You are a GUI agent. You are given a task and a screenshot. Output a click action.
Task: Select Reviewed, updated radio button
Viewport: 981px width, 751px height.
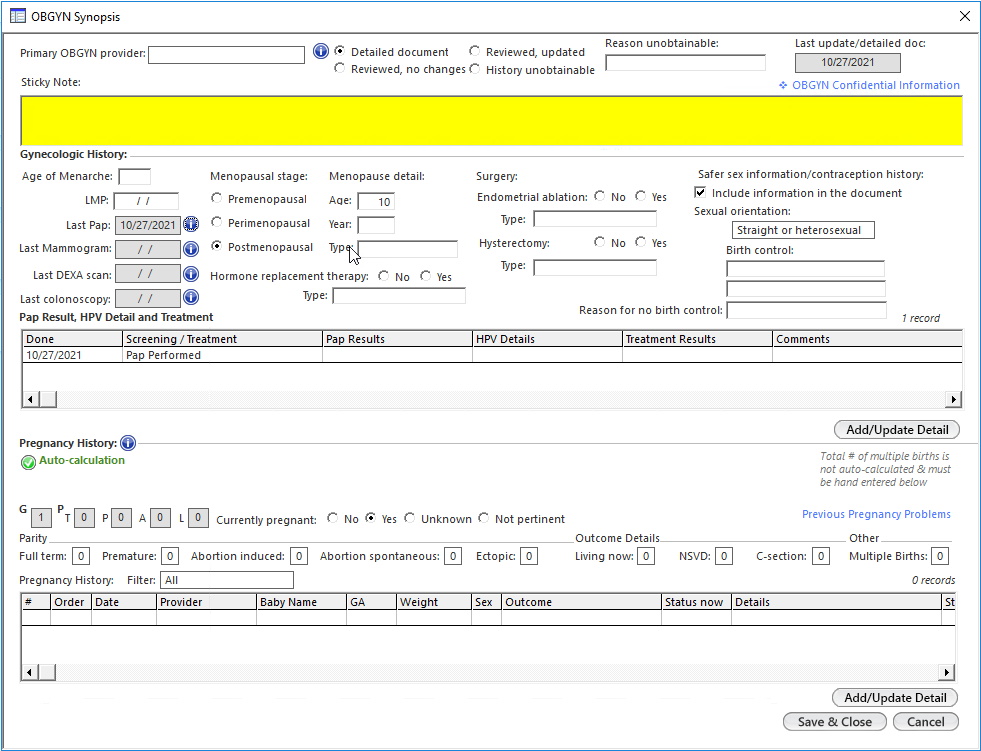click(475, 51)
